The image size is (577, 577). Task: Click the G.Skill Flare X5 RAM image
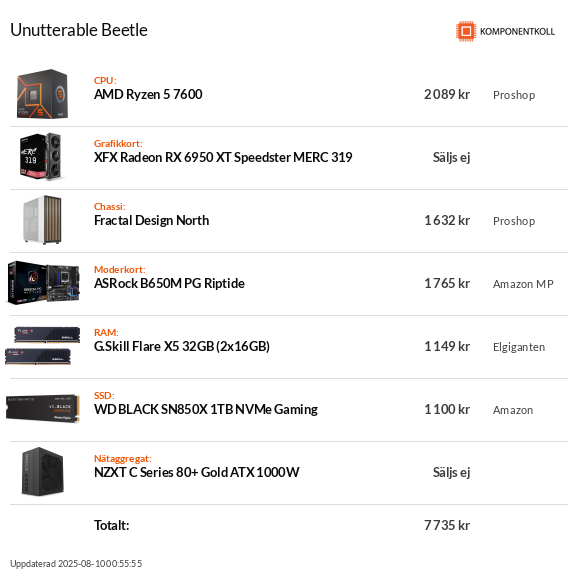[x=43, y=346]
